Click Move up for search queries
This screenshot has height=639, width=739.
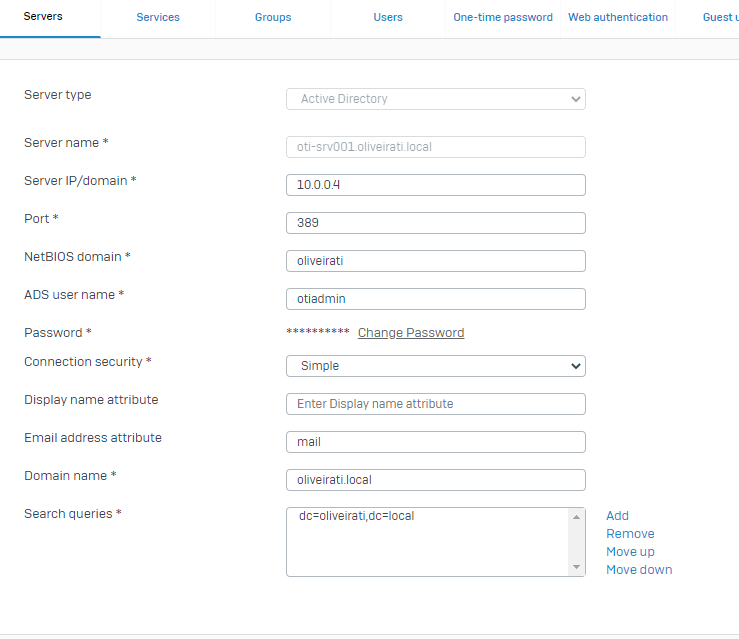click(x=630, y=552)
